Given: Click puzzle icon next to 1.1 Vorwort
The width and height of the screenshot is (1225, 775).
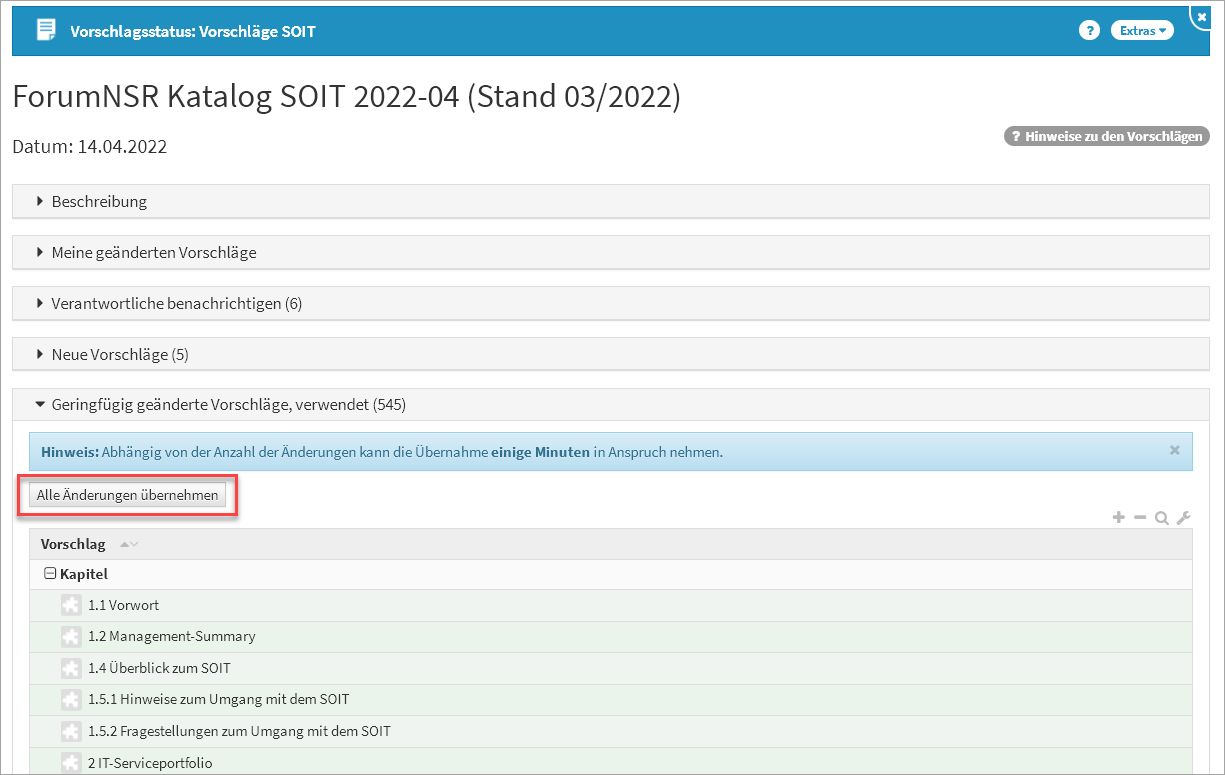Looking at the screenshot, I should click(70, 606).
